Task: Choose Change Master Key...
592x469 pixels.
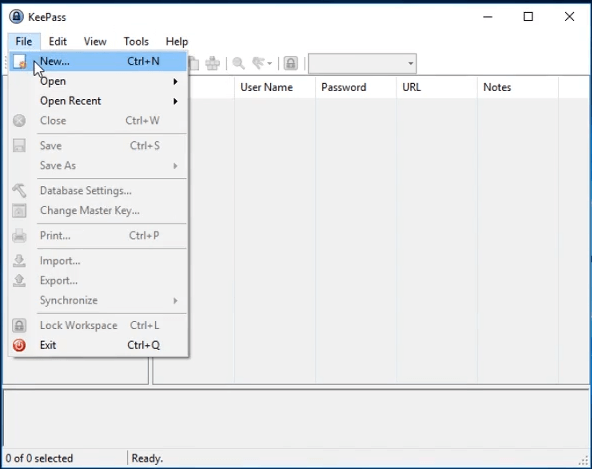Action: [98, 210]
